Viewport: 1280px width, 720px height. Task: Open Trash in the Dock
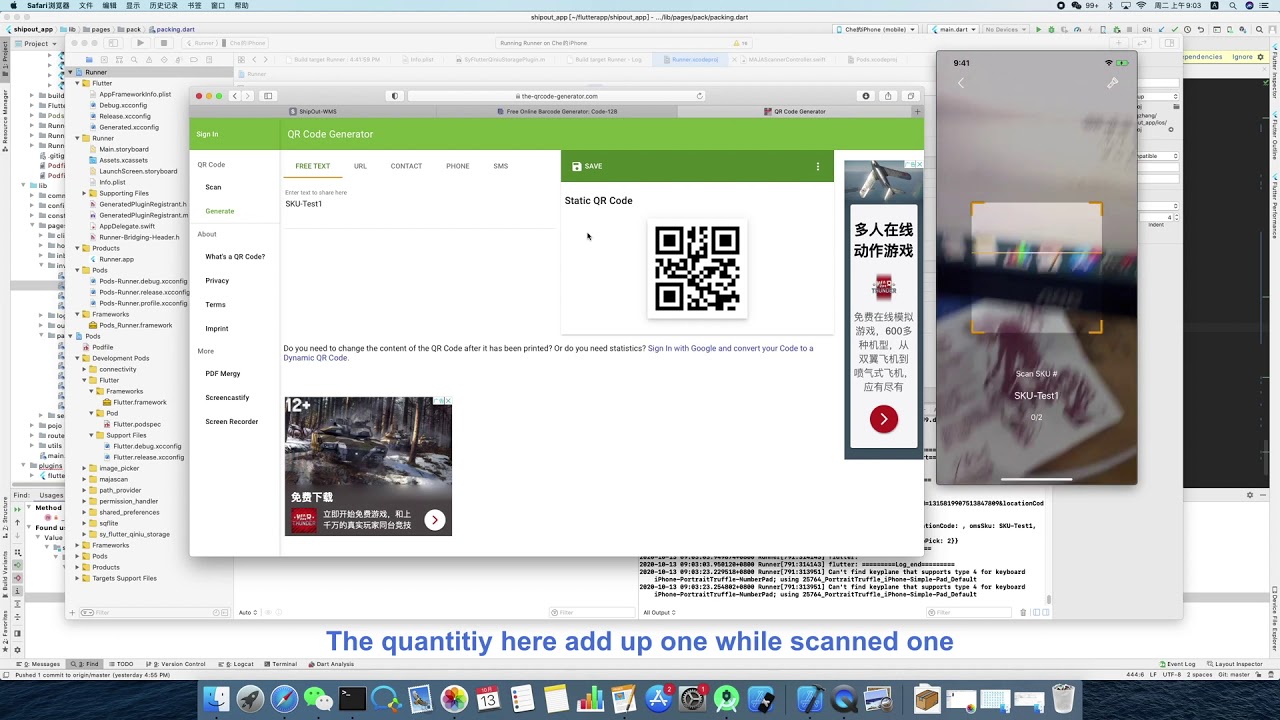tap(1063, 699)
